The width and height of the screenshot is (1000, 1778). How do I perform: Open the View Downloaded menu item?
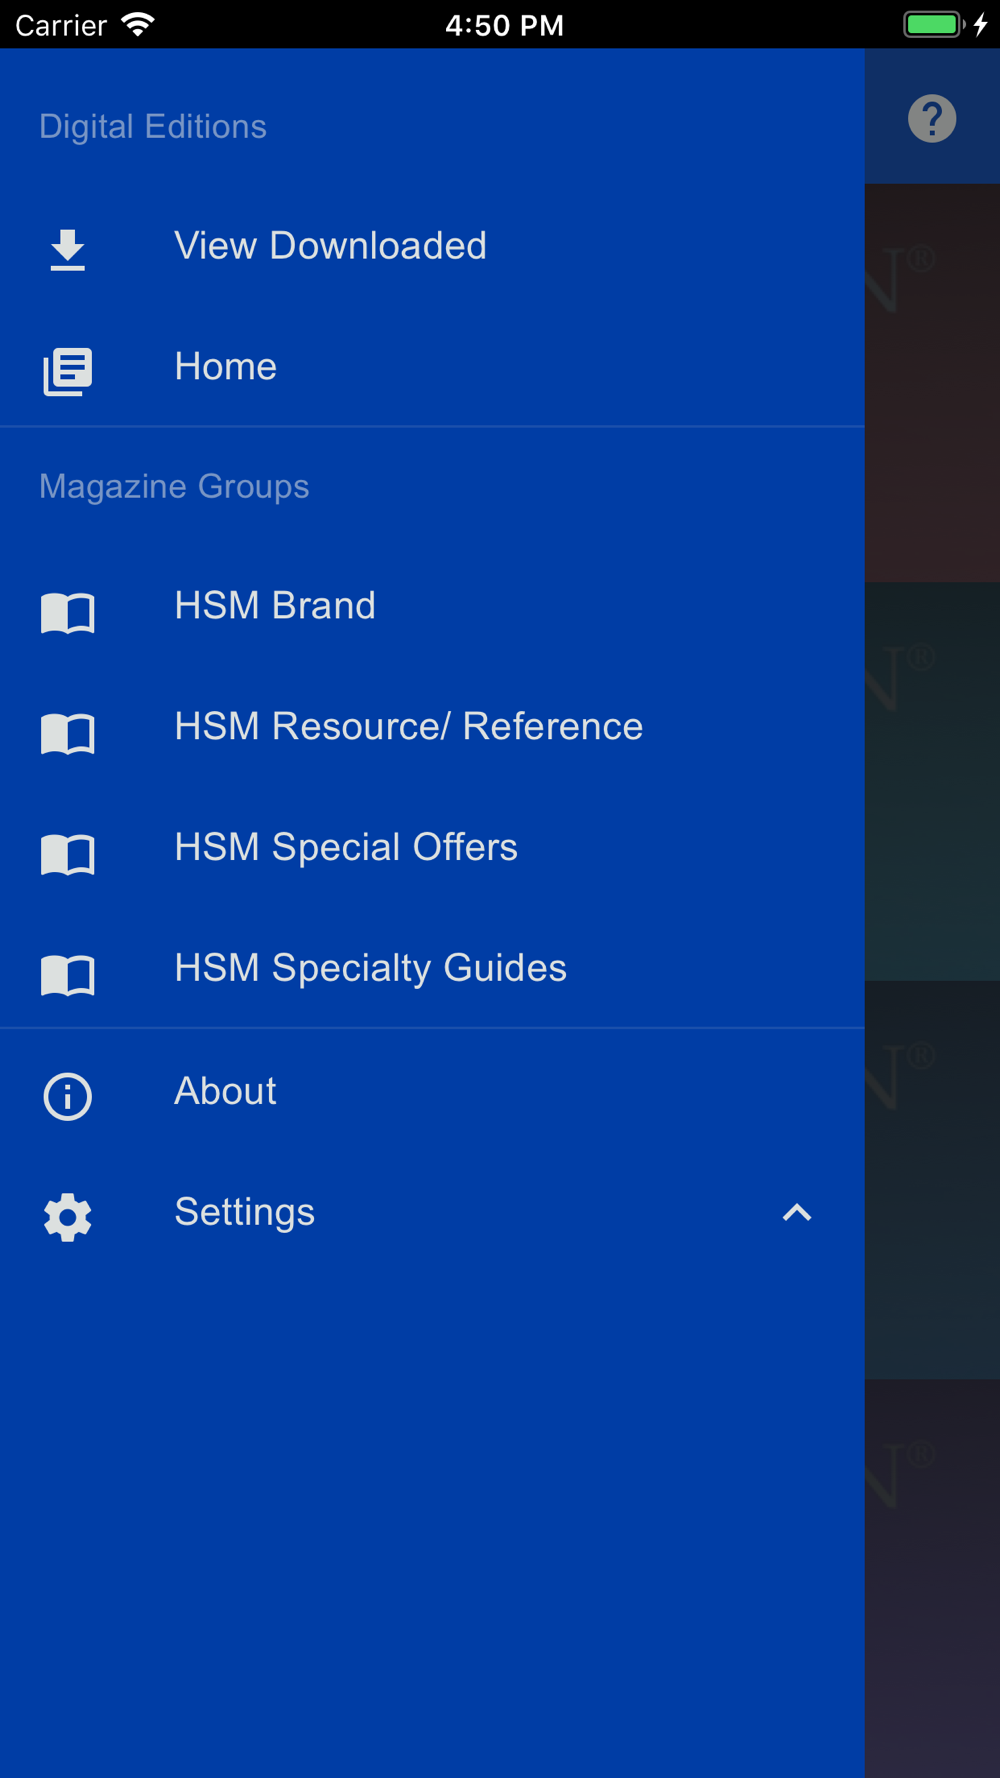click(x=330, y=246)
